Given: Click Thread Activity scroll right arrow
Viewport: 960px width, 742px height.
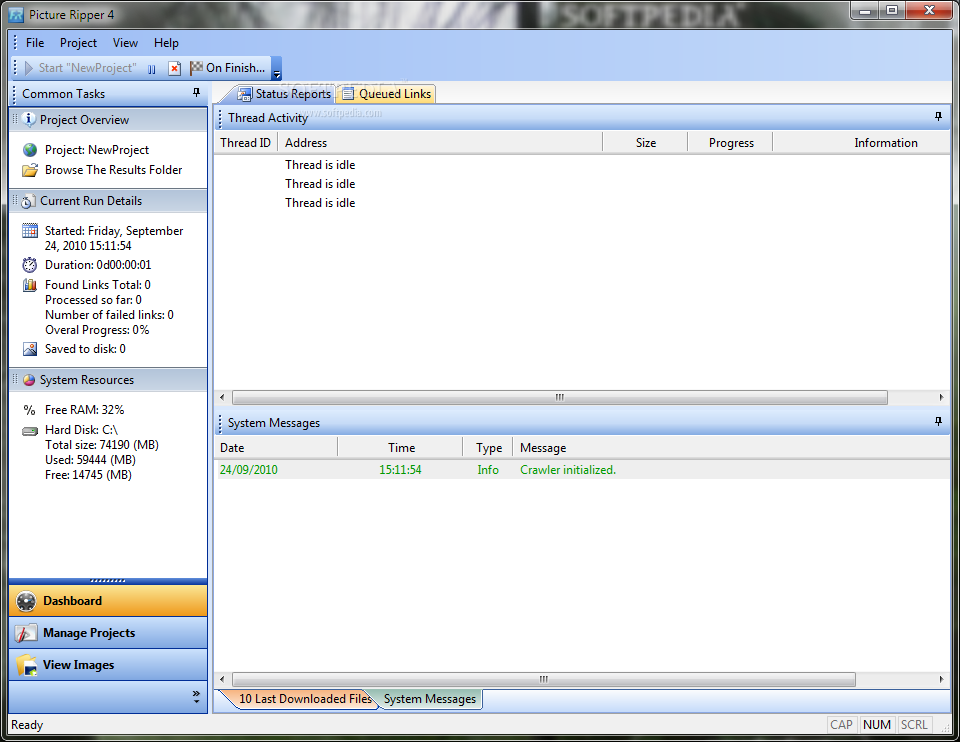Looking at the screenshot, I should (941, 397).
